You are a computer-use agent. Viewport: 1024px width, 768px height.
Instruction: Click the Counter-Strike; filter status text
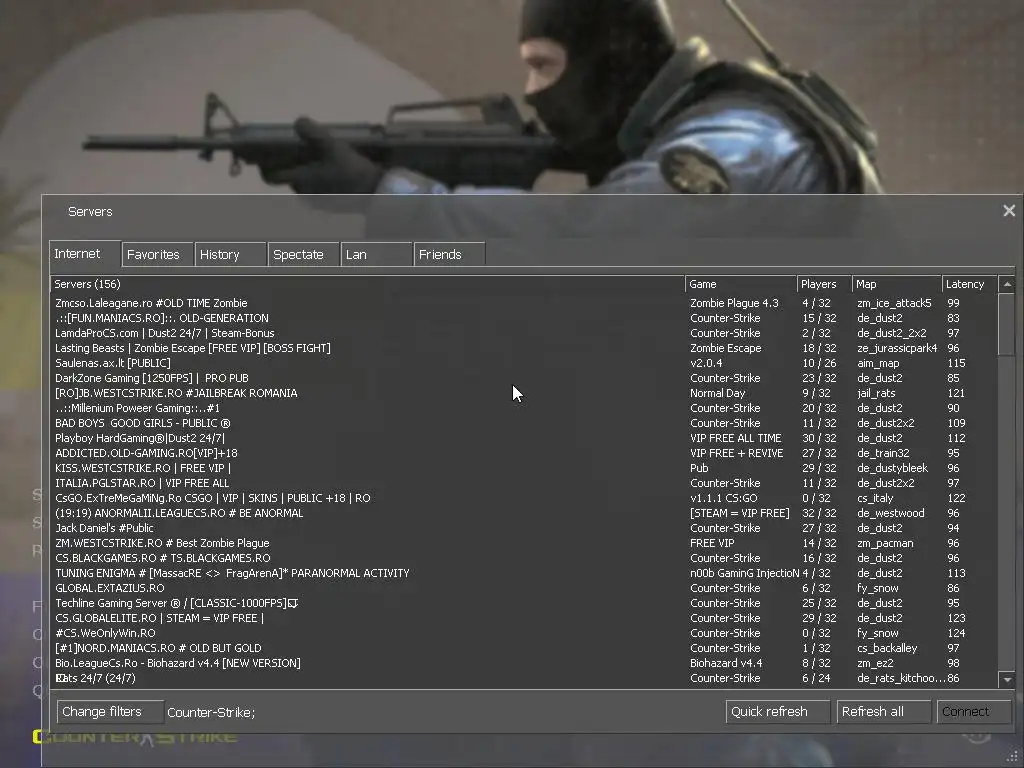(x=211, y=712)
